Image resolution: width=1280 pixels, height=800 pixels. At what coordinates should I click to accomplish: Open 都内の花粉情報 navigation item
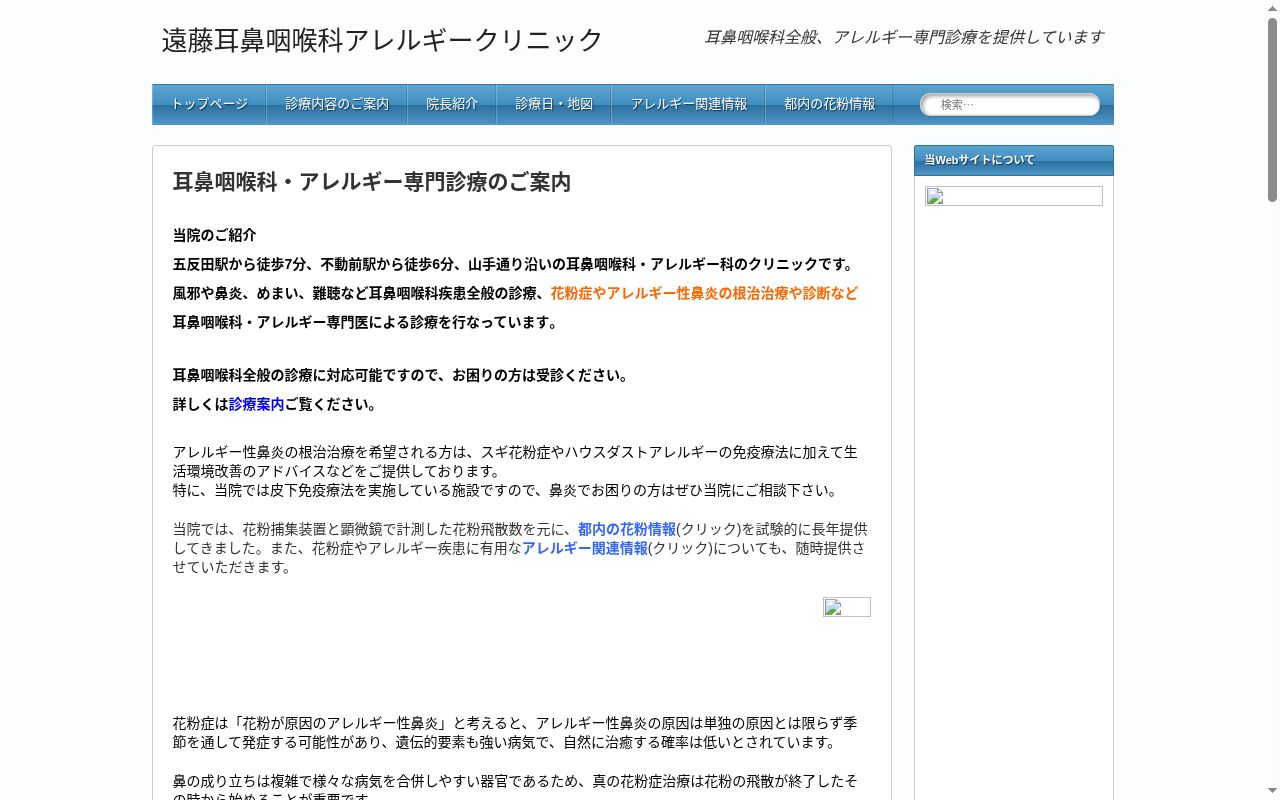(829, 104)
